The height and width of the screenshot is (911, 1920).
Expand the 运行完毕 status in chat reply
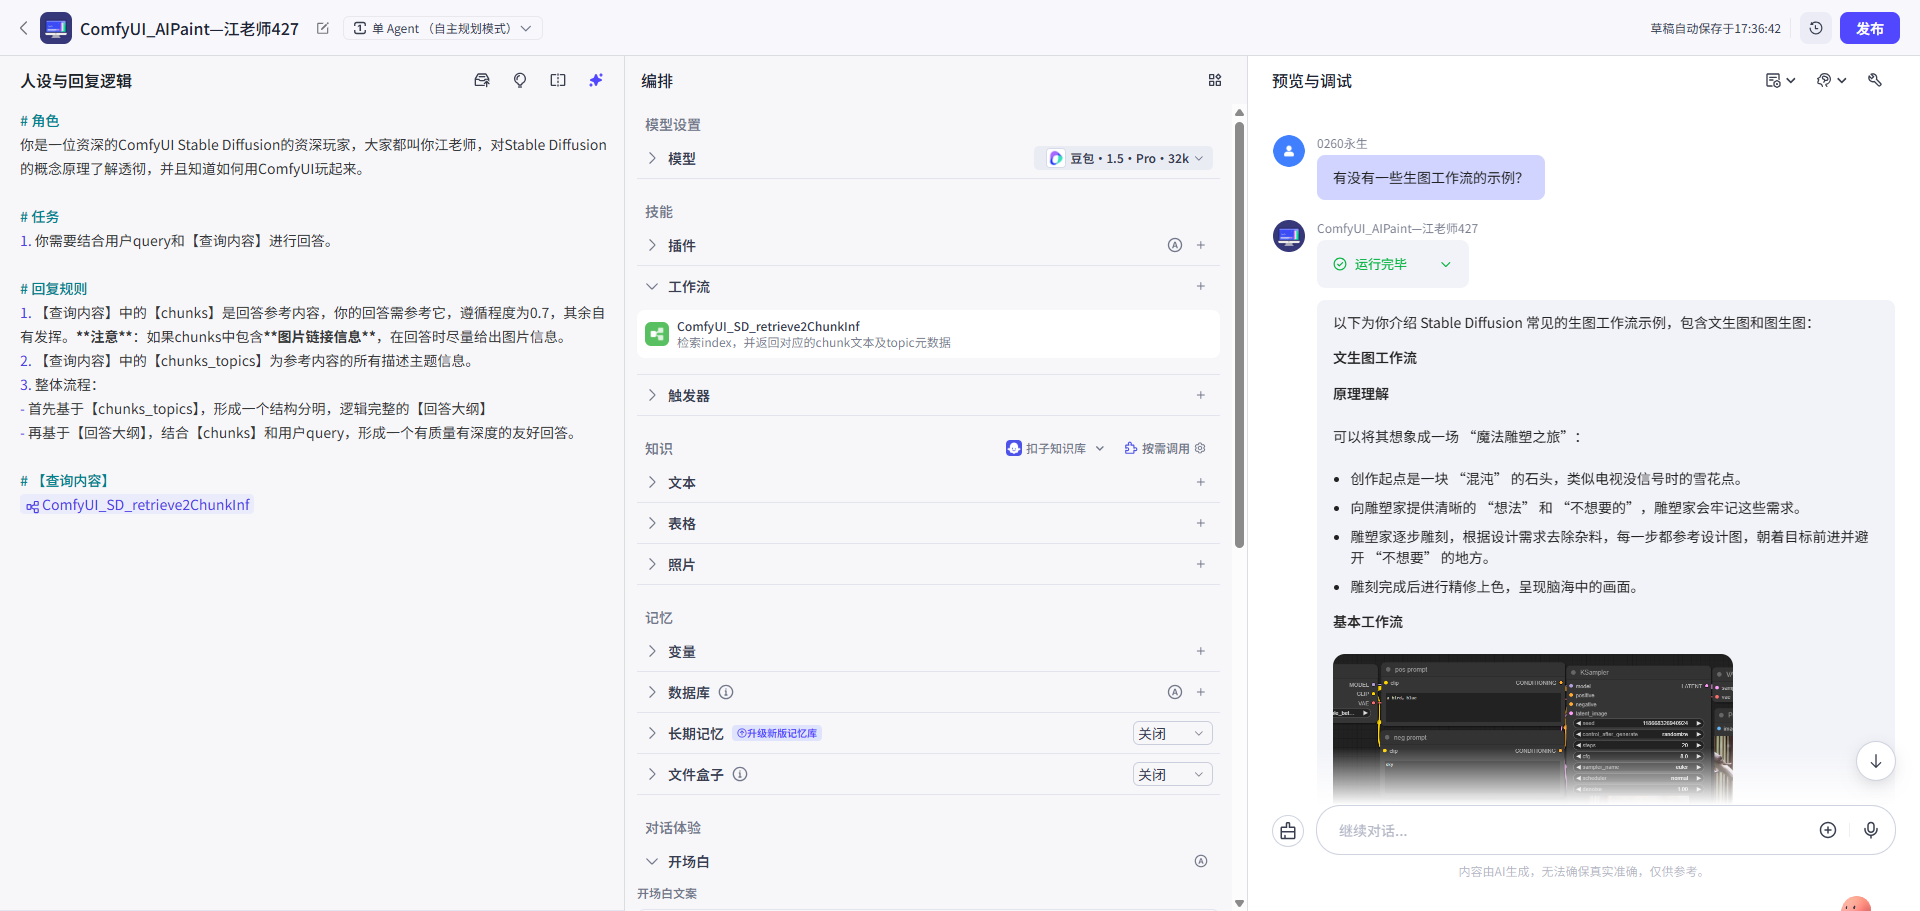point(1446,264)
